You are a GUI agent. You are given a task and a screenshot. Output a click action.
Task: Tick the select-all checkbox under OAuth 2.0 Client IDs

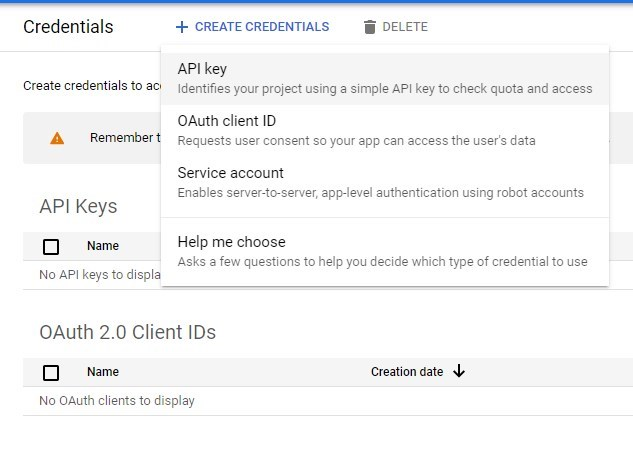point(51,372)
